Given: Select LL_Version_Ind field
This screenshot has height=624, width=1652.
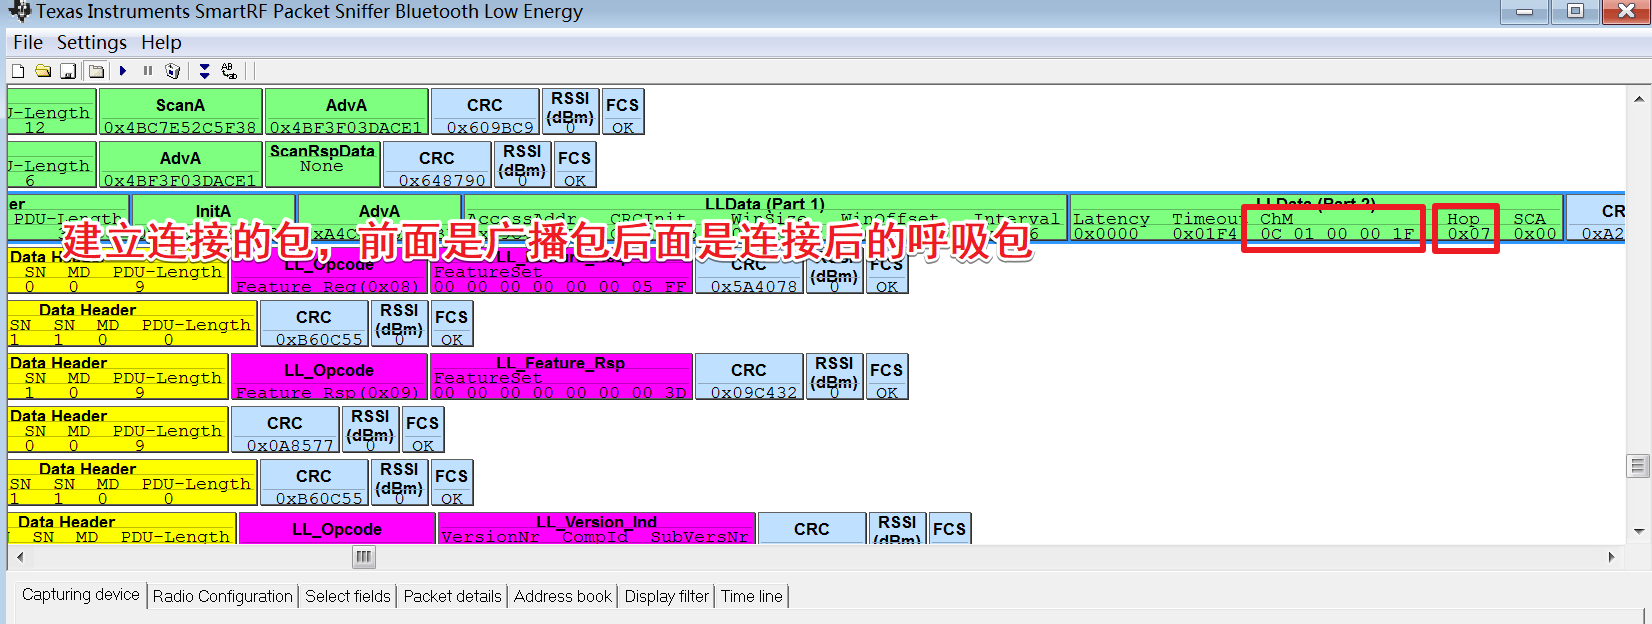Looking at the screenshot, I should click(x=596, y=528).
